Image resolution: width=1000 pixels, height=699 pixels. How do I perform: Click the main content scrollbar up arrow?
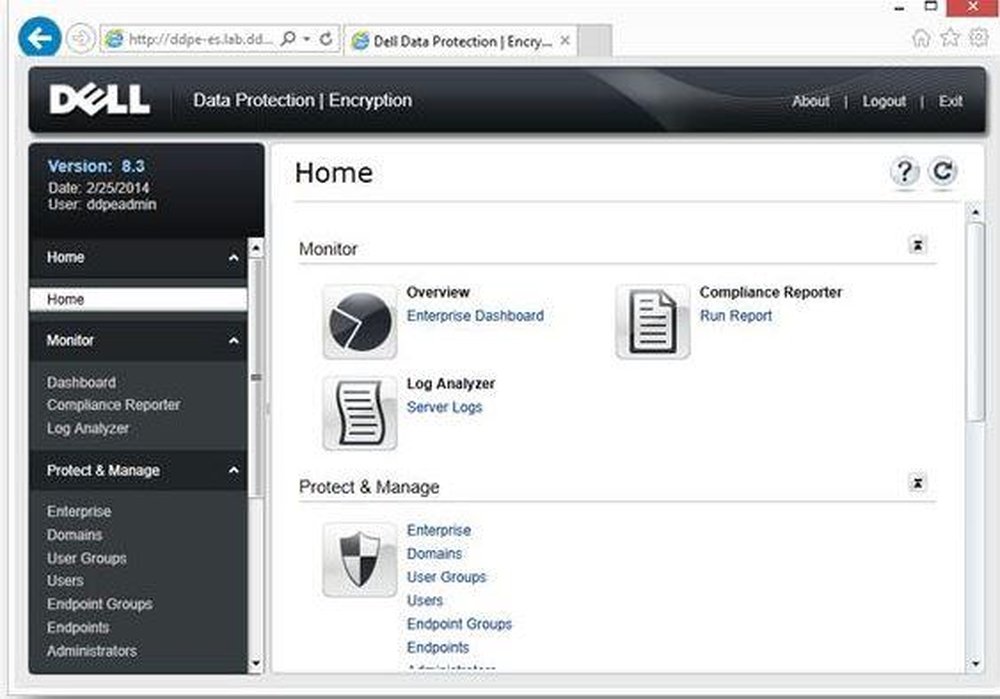coord(975,212)
